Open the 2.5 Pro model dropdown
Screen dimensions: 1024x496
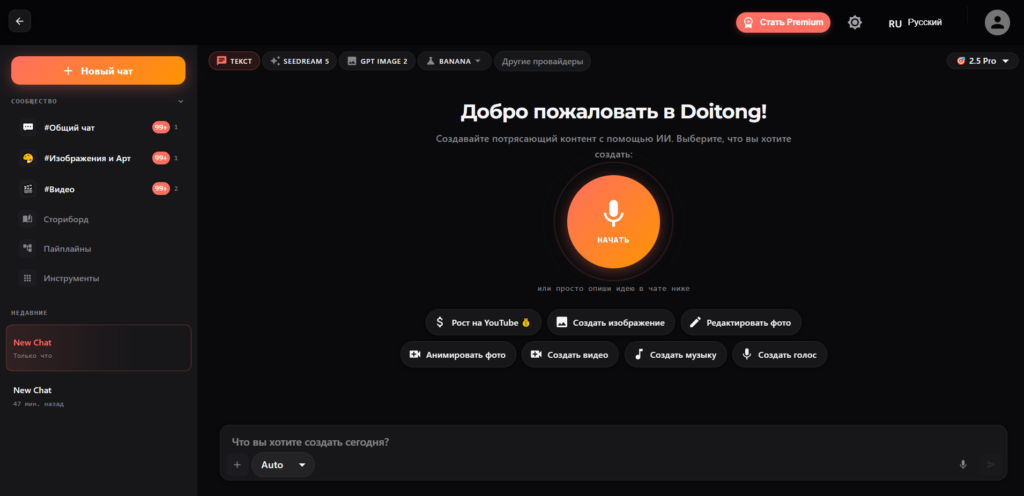pos(982,61)
